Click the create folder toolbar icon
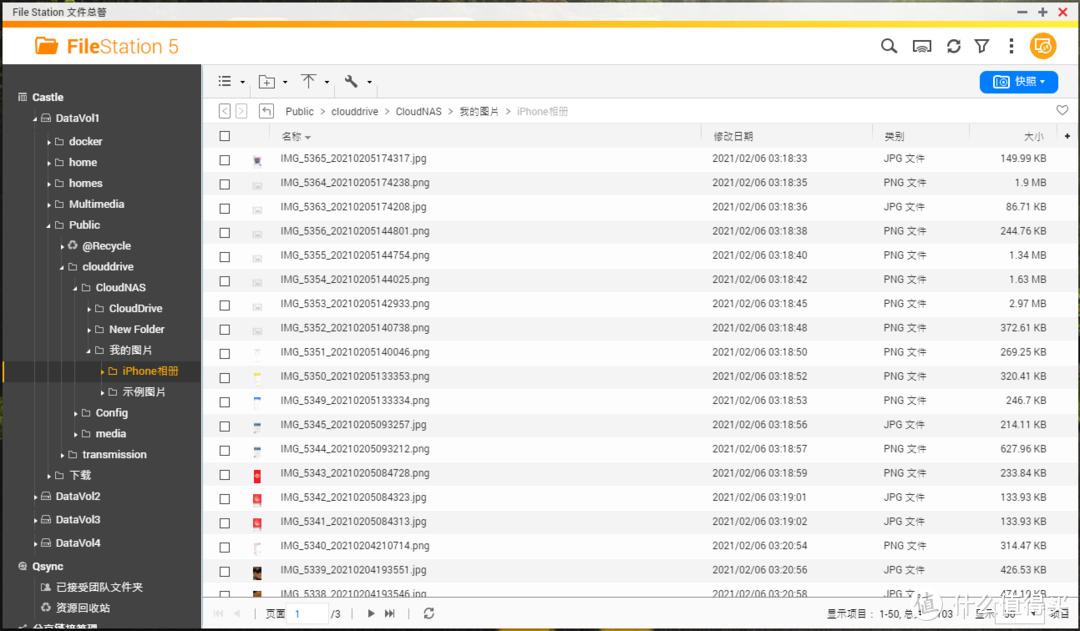 tap(269, 81)
